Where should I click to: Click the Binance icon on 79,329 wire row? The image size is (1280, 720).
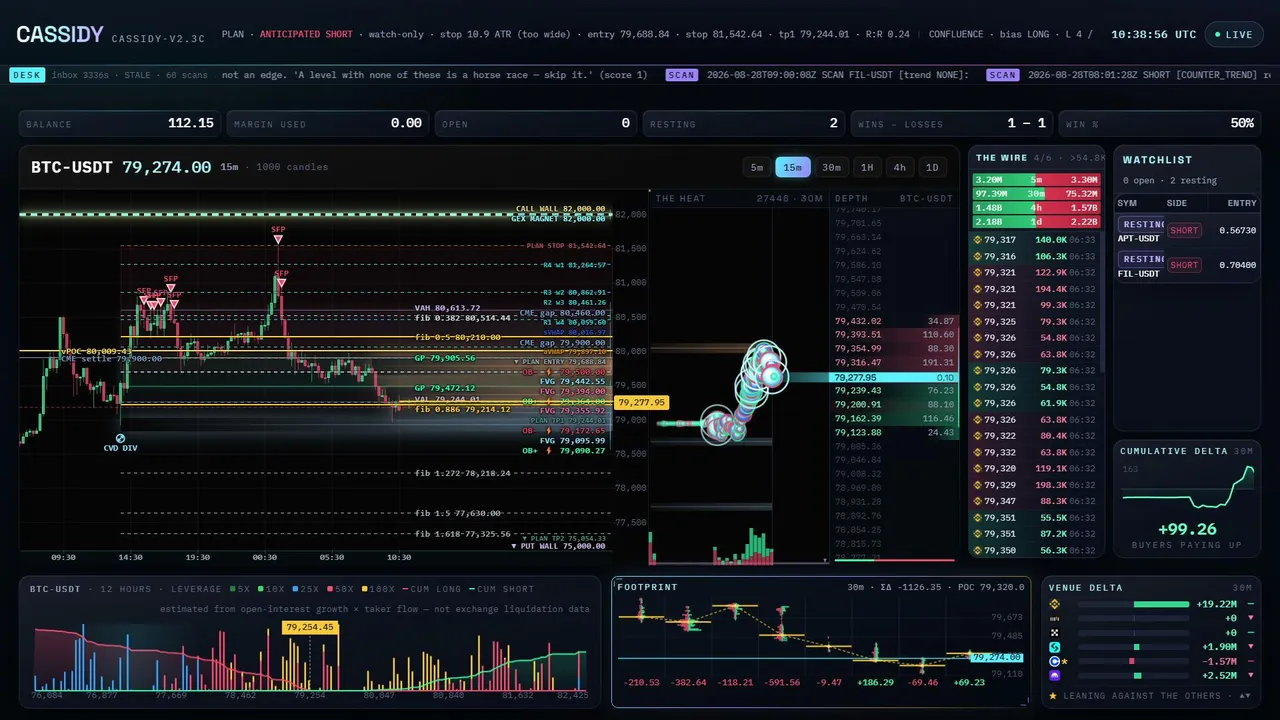[x=978, y=485]
